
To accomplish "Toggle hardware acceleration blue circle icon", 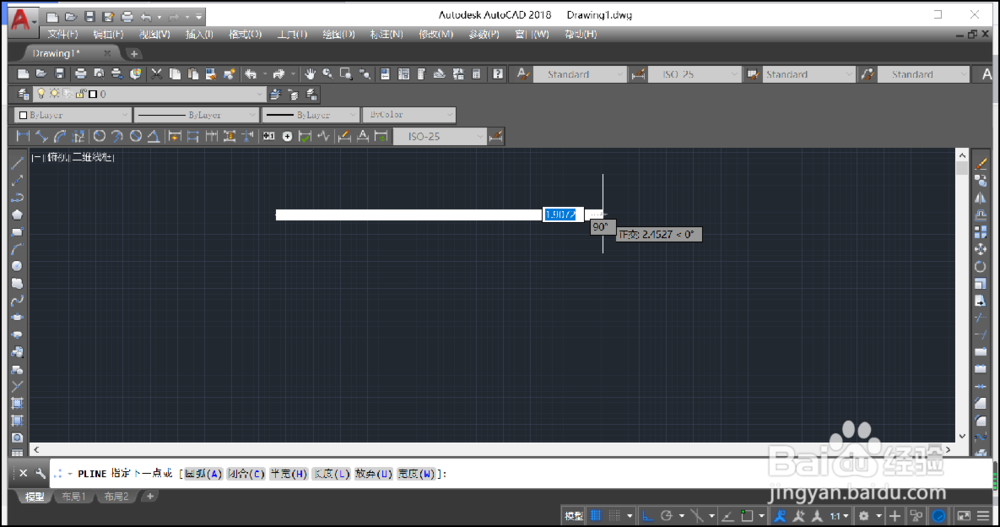I will [x=939, y=516].
